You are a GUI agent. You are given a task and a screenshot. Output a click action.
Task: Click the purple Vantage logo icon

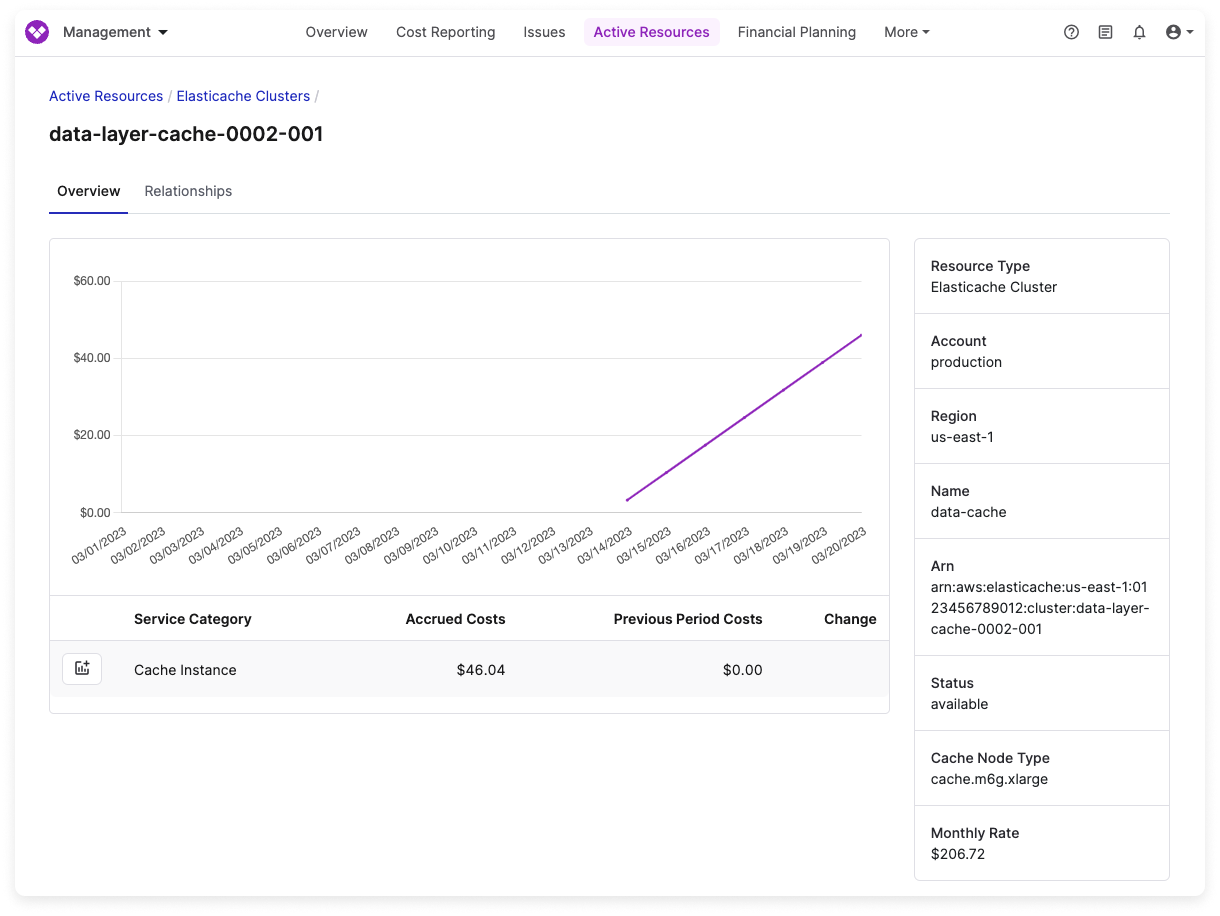click(37, 32)
